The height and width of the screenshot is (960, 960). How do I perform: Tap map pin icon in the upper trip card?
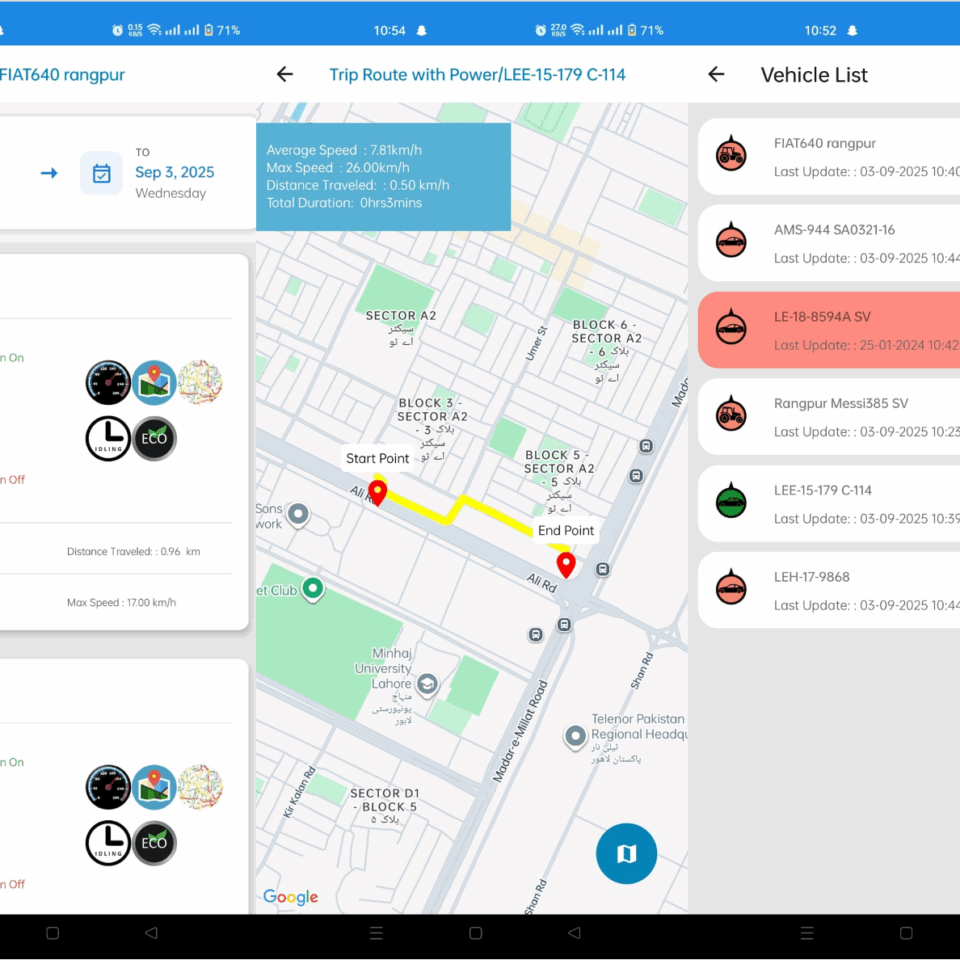[154, 382]
